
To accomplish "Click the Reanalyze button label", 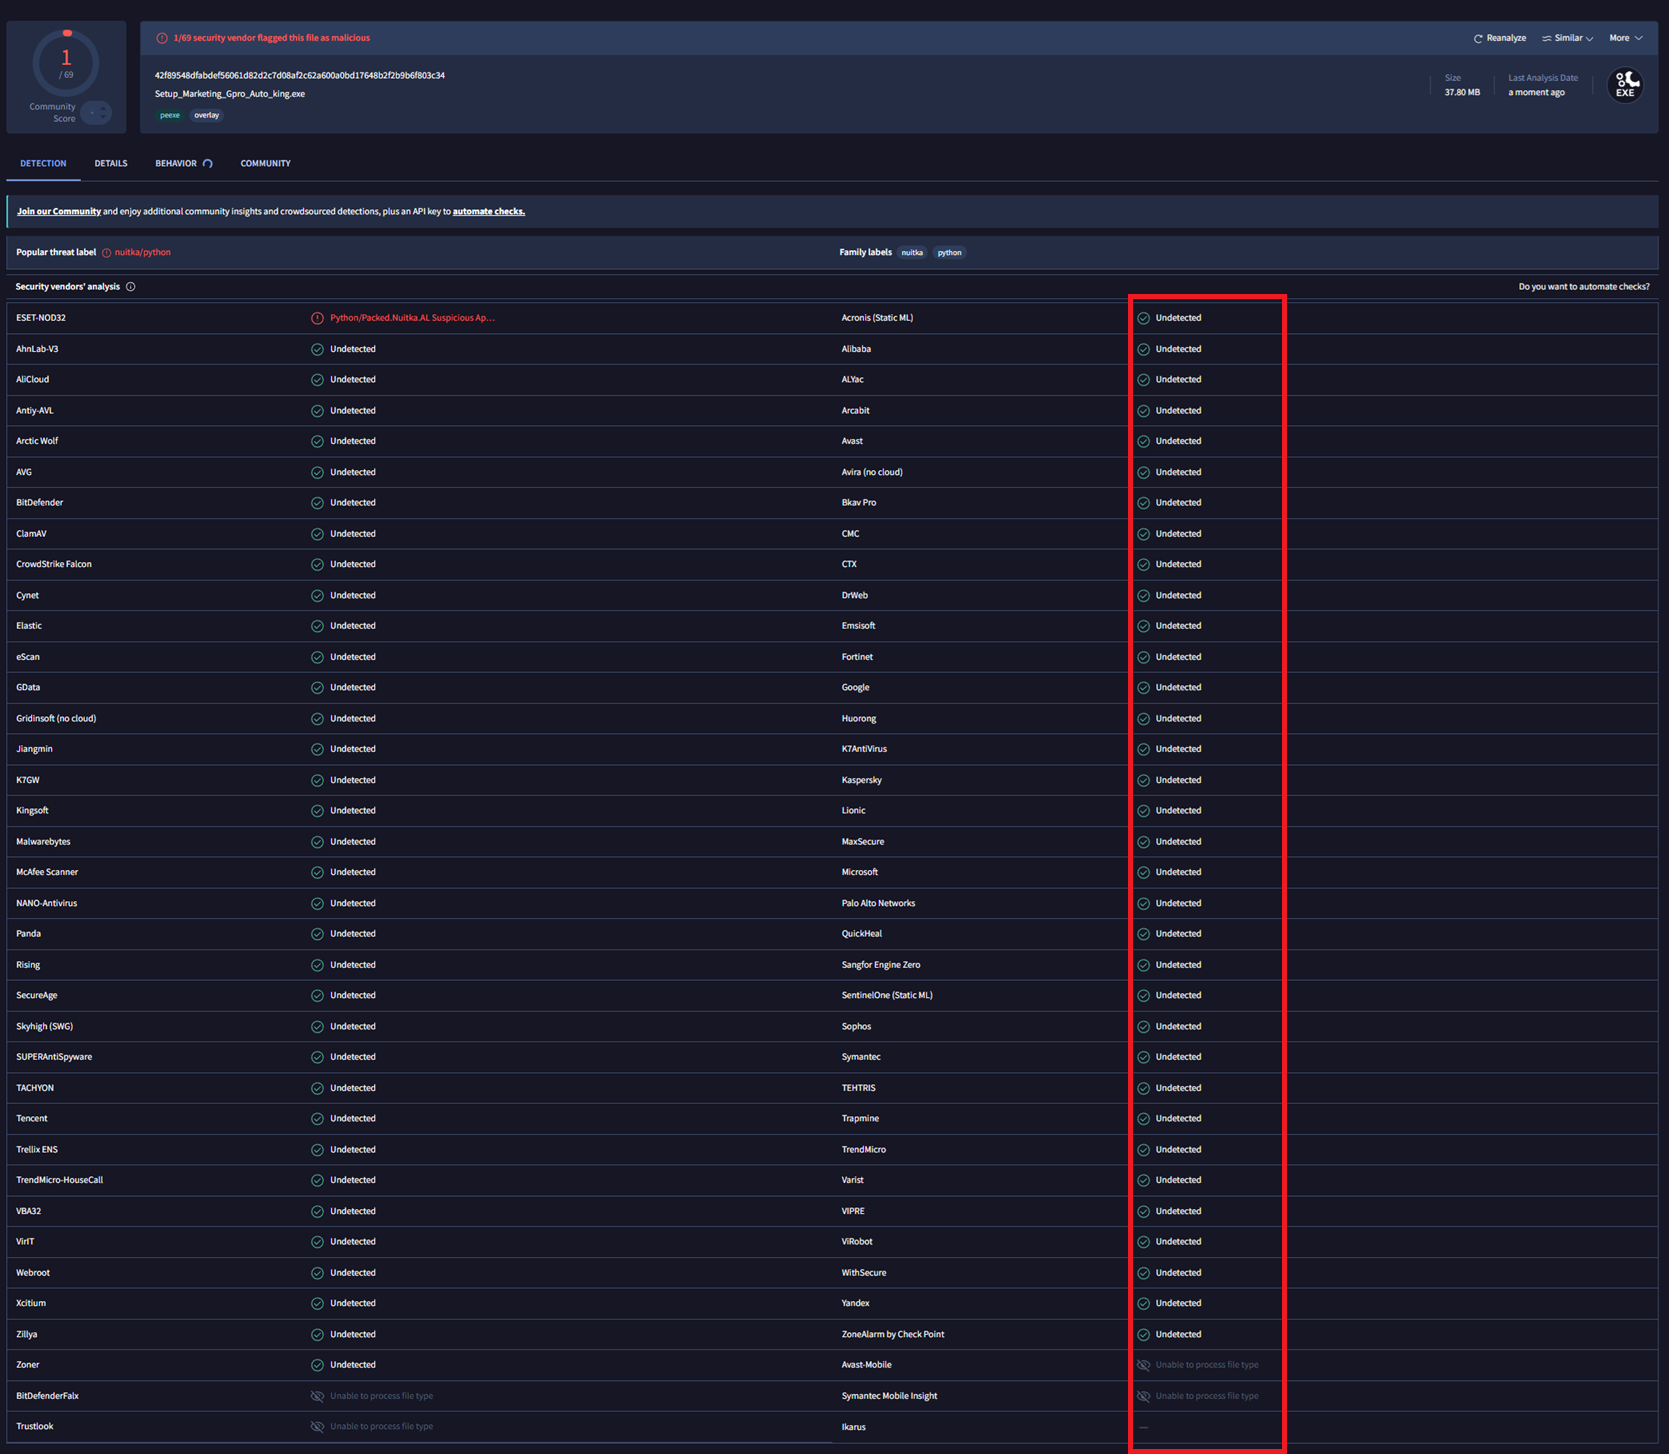I will click(1506, 38).
